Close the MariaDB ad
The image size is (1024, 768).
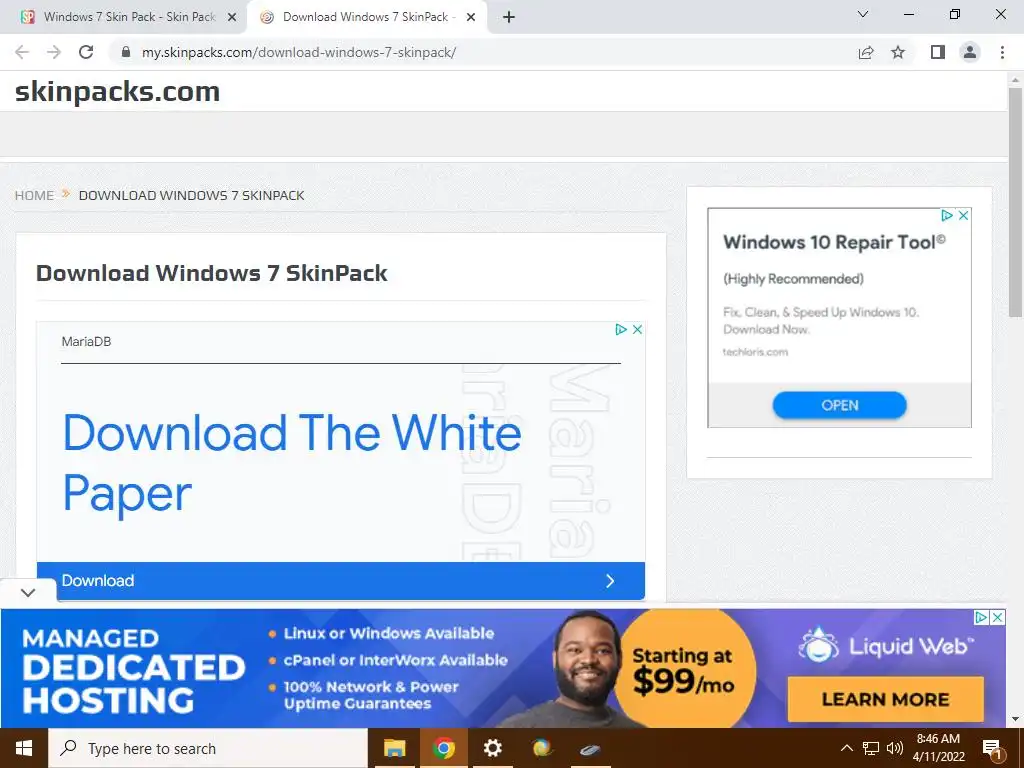[637, 330]
